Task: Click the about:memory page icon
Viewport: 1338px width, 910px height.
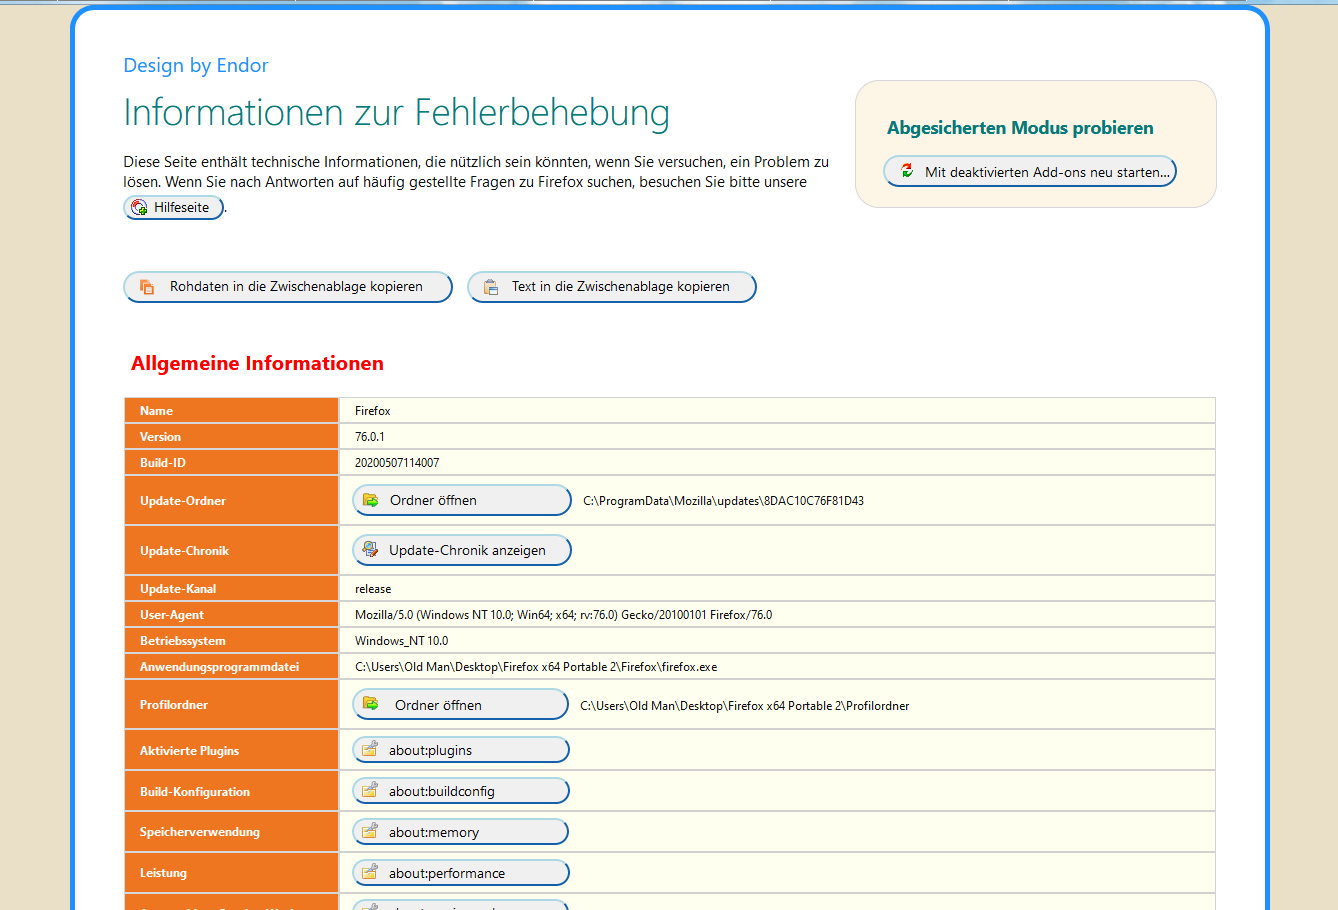Action: click(x=370, y=831)
